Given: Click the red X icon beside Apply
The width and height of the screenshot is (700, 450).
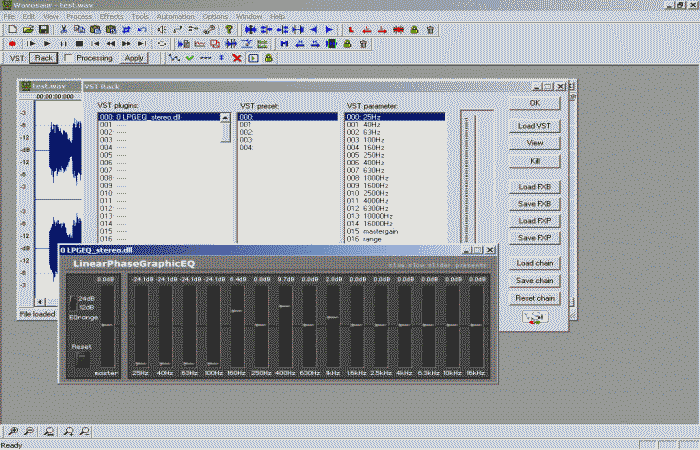Looking at the screenshot, I should [237, 58].
